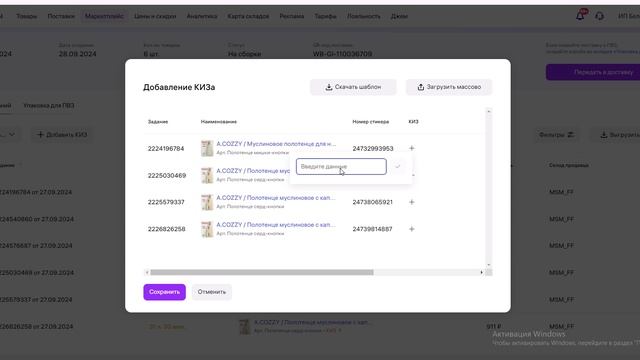This screenshot has width=640, height=360.
Task: Open the Аналитика menu
Action: pyautogui.click(x=202, y=16)
